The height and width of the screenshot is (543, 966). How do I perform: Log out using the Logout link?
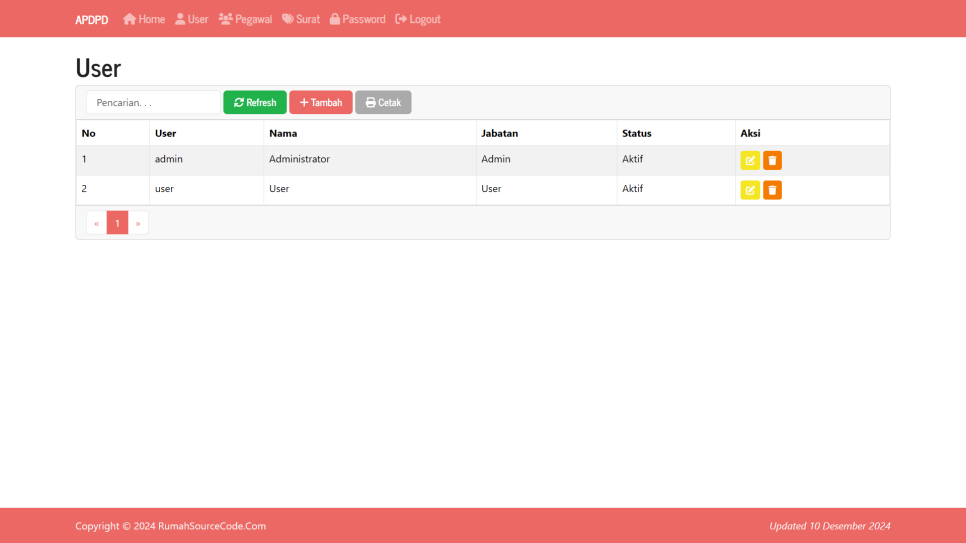pyautogui.click(x=418, y=19)
